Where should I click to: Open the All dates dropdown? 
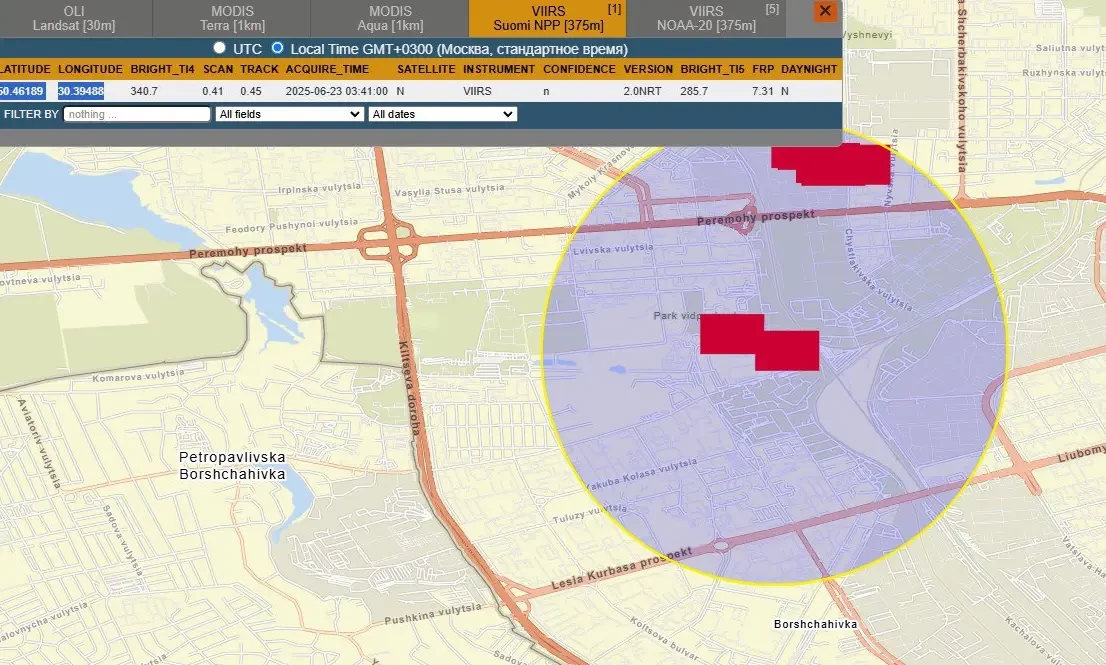pyautogui.click(x=442, y=114)
